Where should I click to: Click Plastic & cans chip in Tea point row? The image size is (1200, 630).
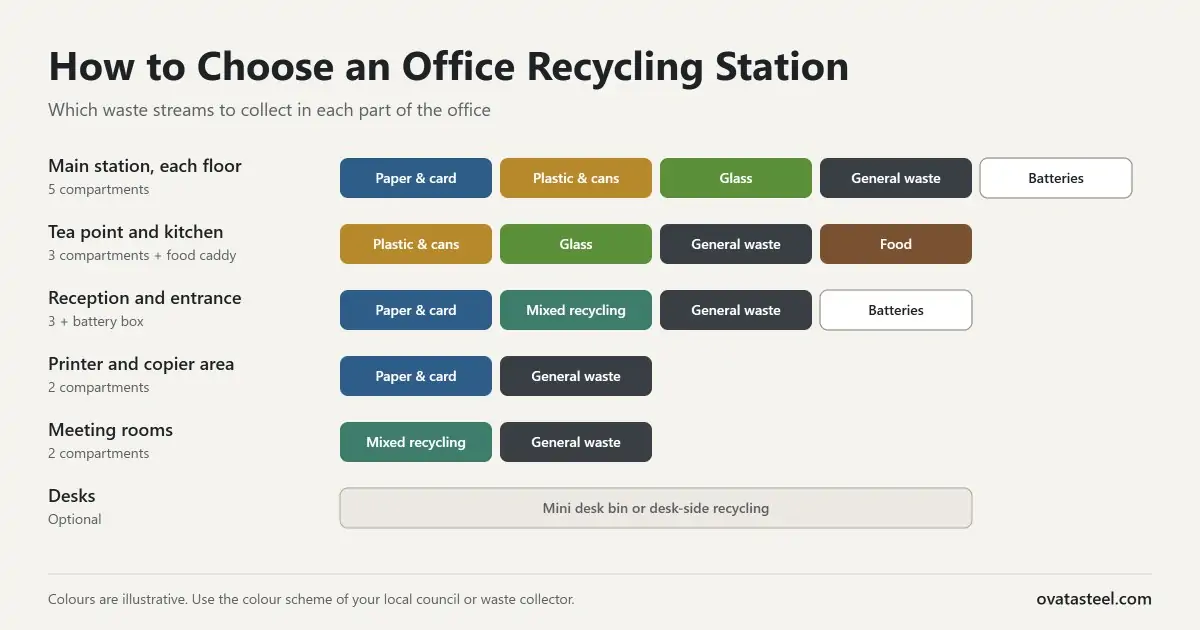416,244
